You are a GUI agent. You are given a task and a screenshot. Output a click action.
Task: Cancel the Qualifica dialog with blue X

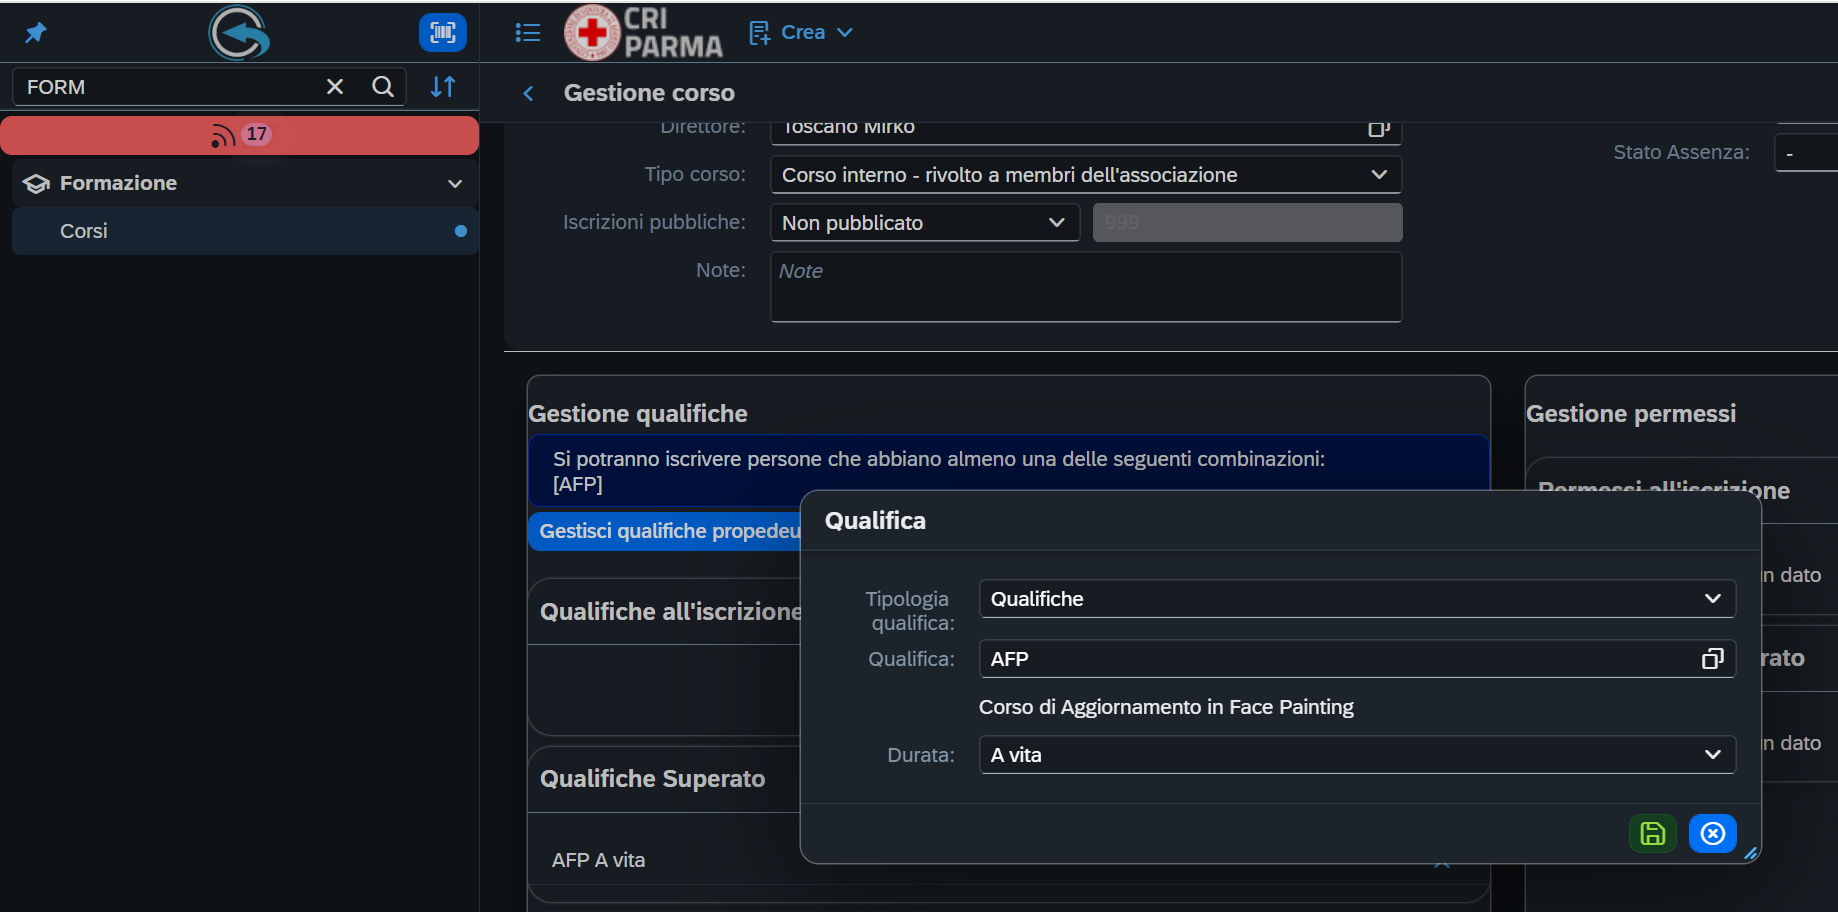1713,833
